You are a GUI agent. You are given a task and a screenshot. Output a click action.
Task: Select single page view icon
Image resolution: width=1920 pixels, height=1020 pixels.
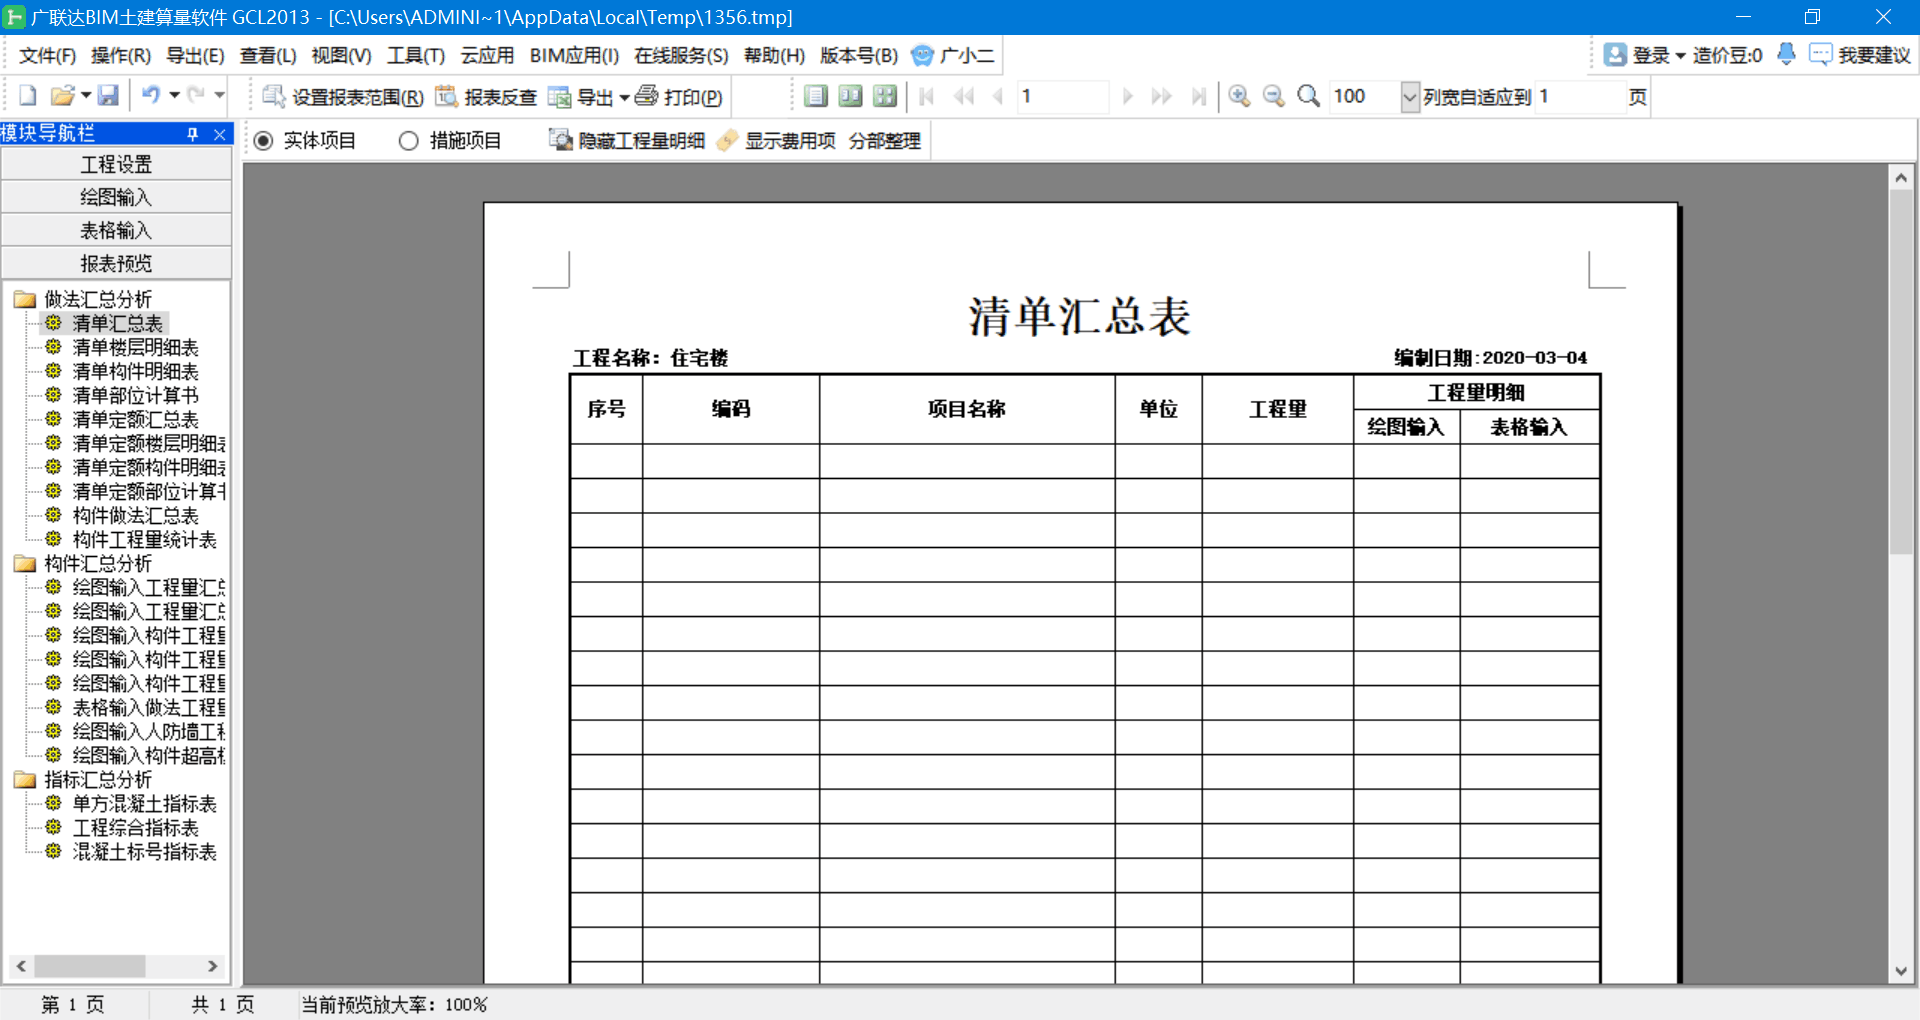(x=816, y=96)
